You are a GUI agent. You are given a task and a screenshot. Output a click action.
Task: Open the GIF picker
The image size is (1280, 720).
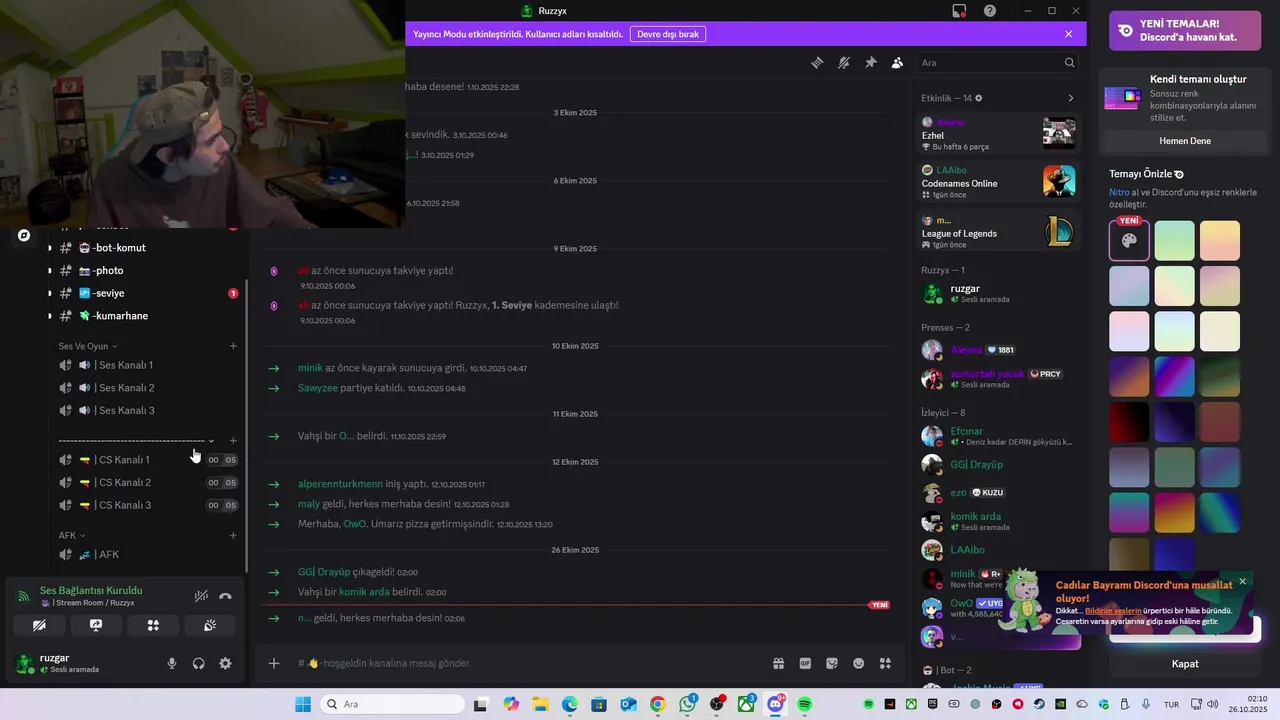tap(805, 663)
